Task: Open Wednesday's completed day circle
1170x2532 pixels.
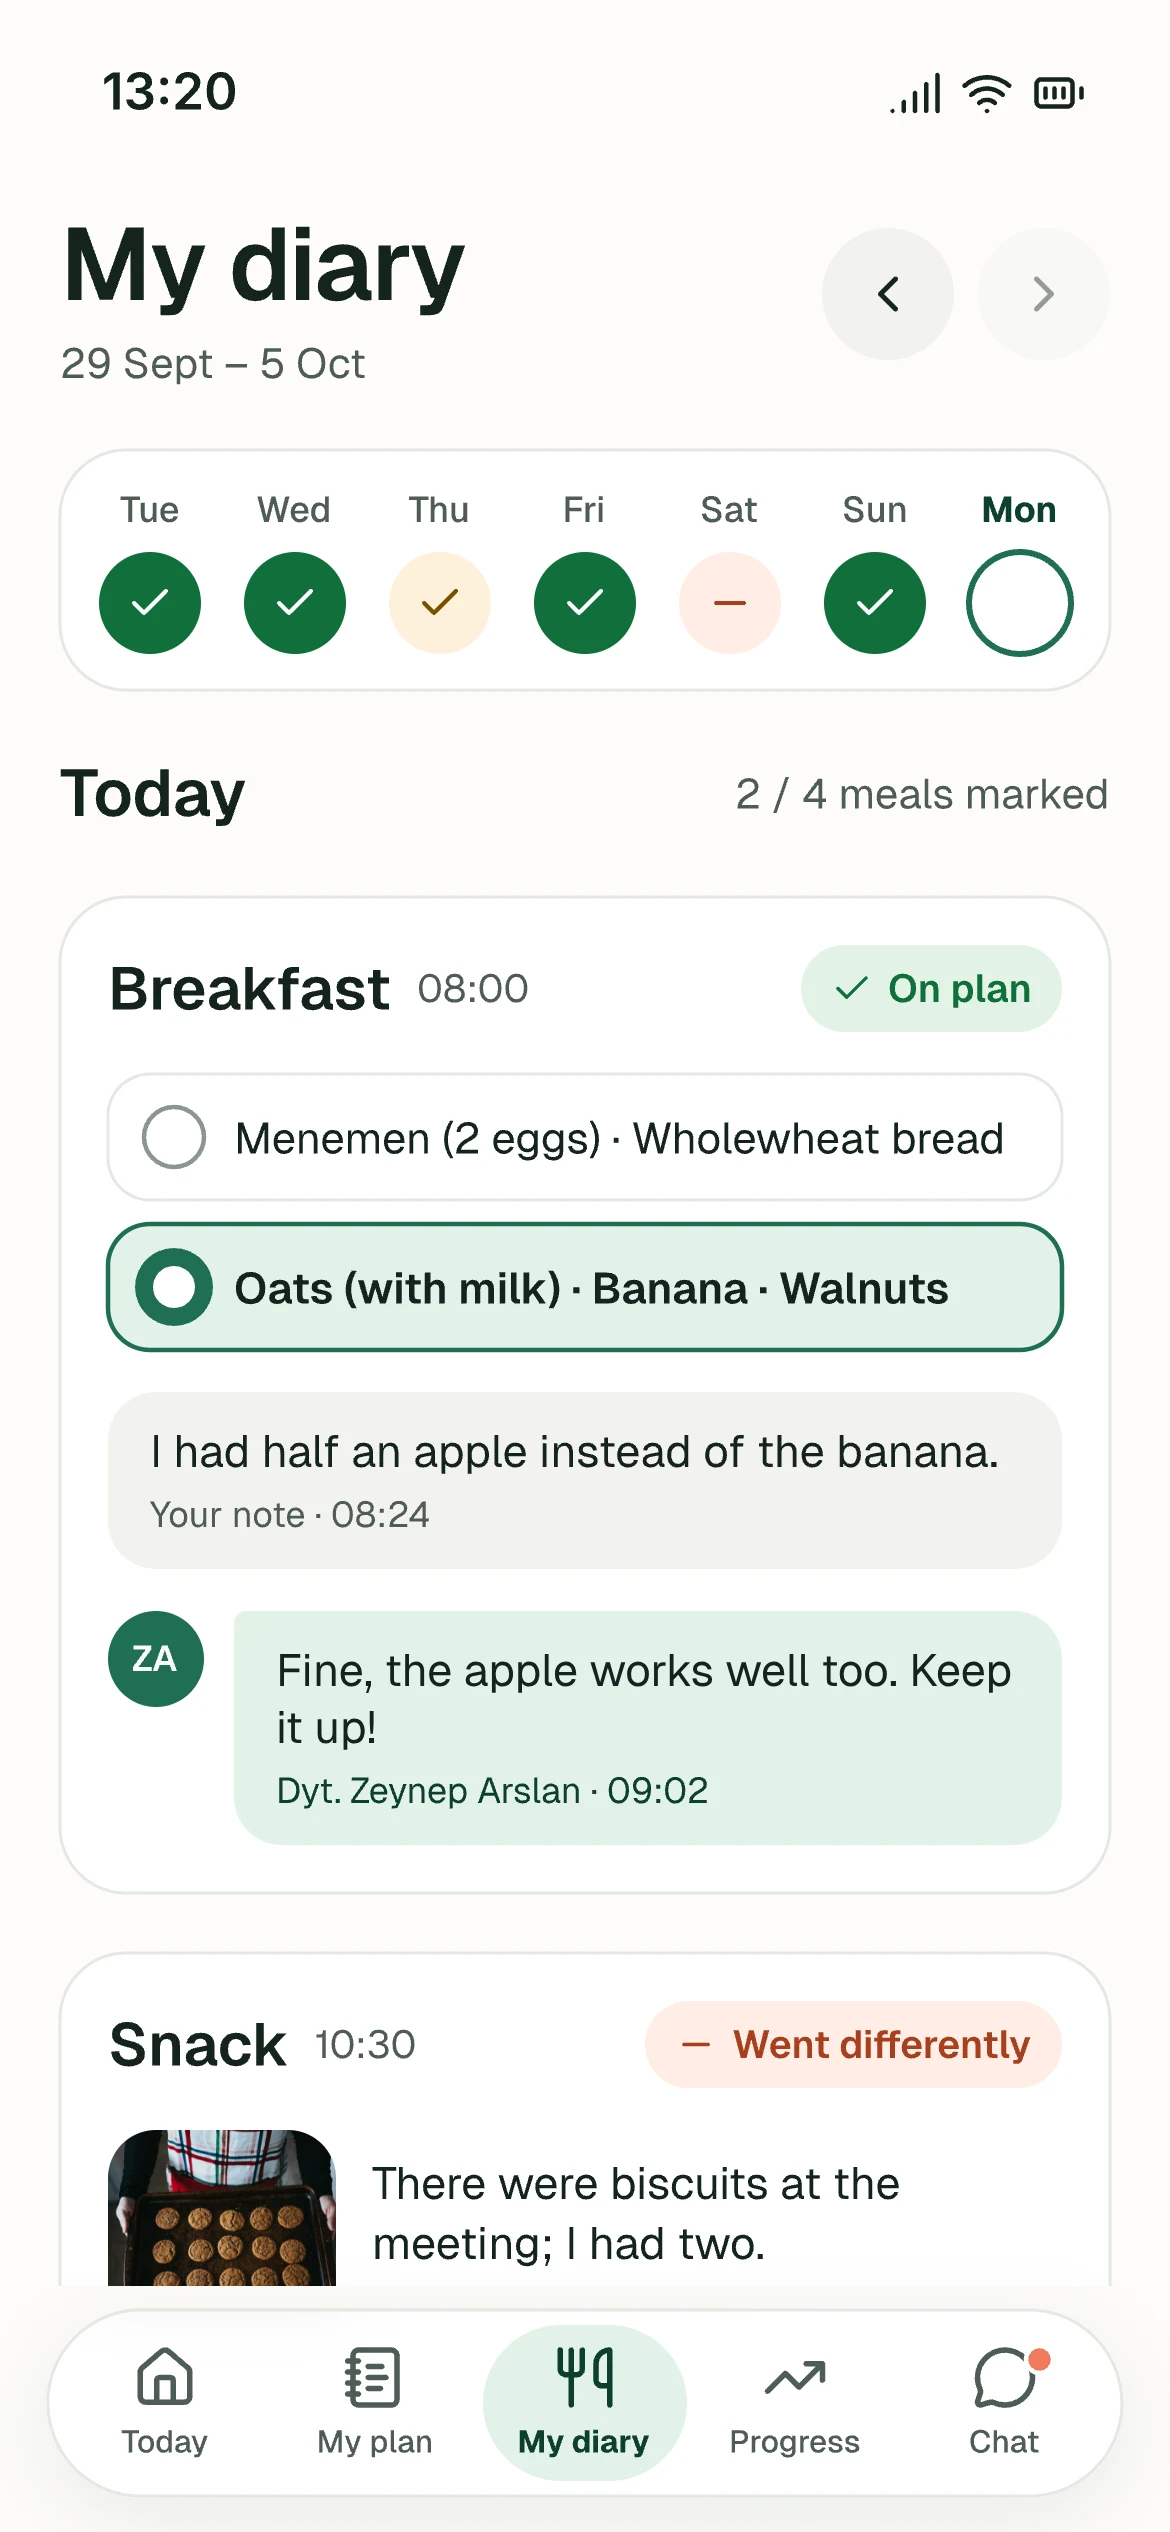Action: tap(295, 603)
